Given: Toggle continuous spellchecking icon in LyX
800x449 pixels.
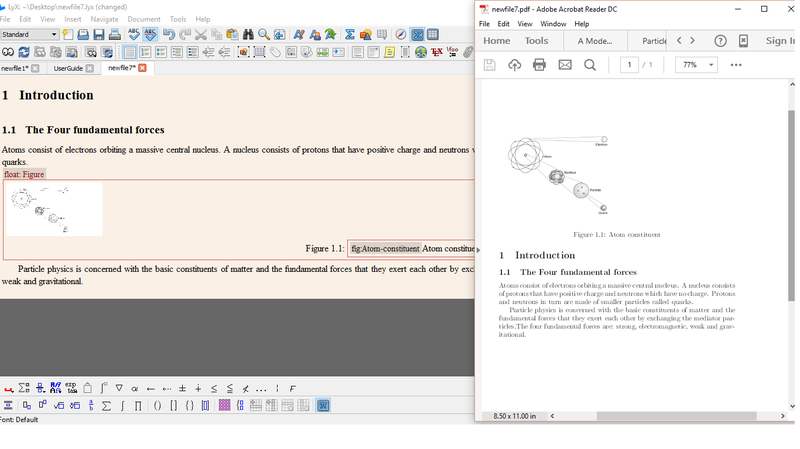Looking at the screenshot, I should tap(150, 34).
